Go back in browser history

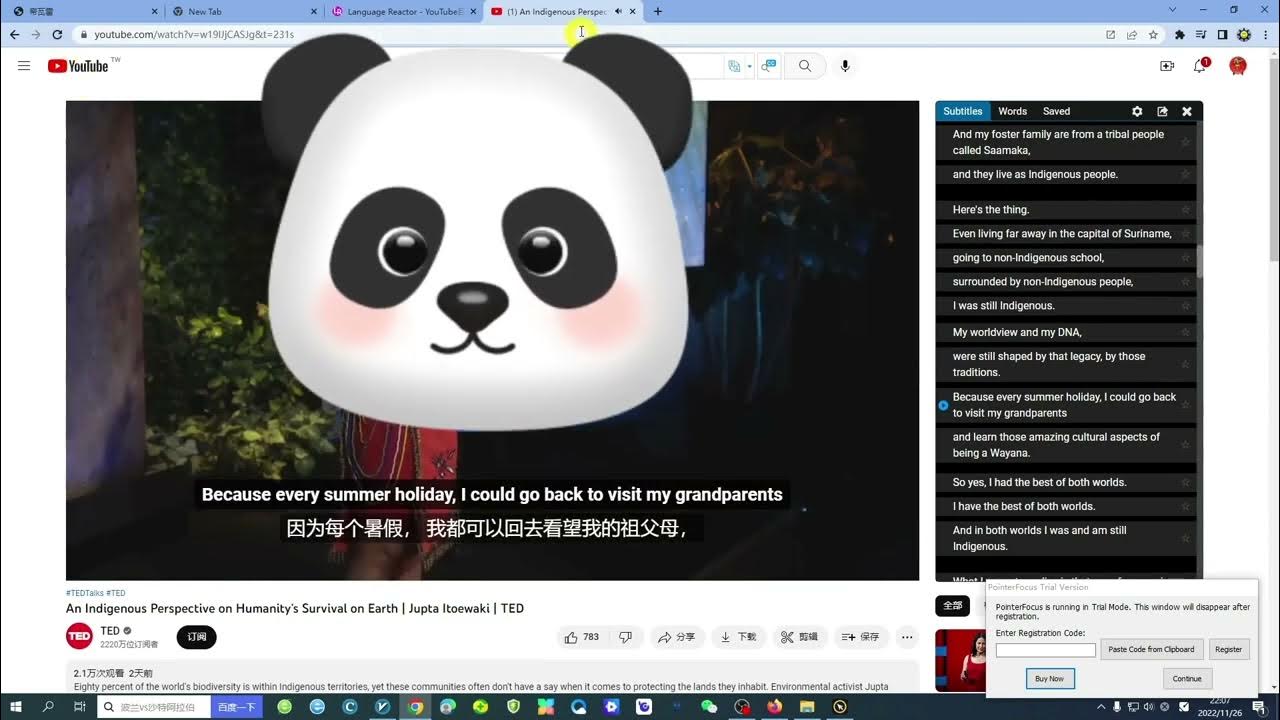tap(14, 34)
